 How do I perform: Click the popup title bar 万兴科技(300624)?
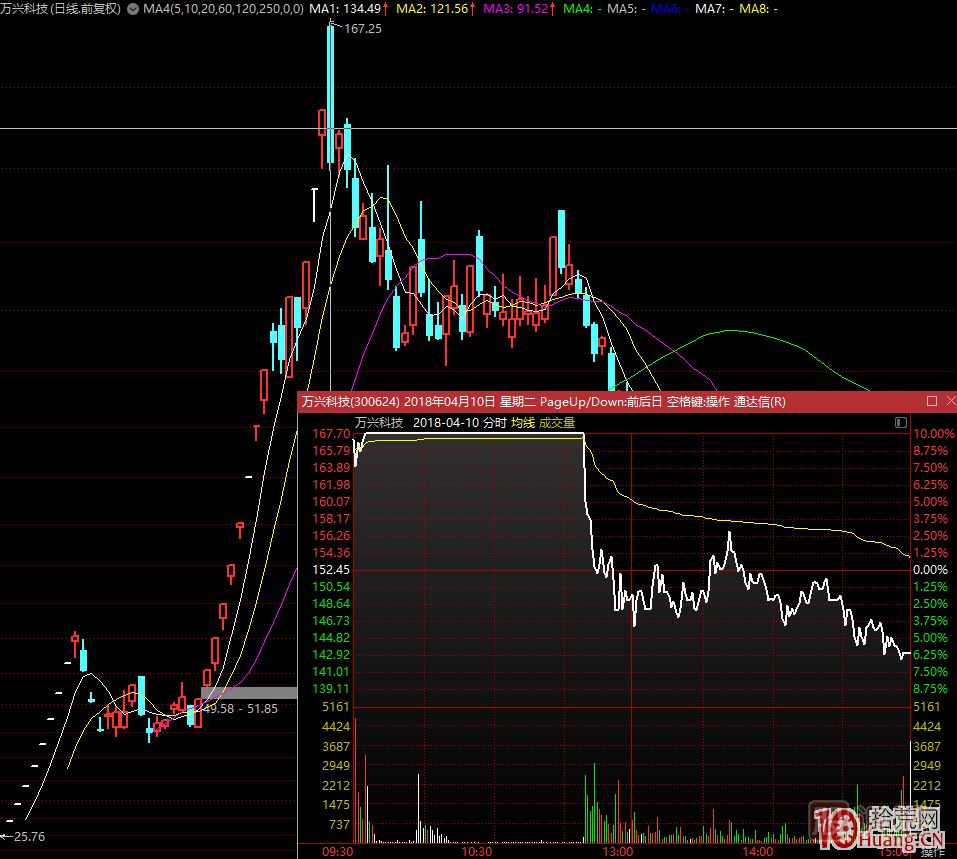tap(351, 401)
